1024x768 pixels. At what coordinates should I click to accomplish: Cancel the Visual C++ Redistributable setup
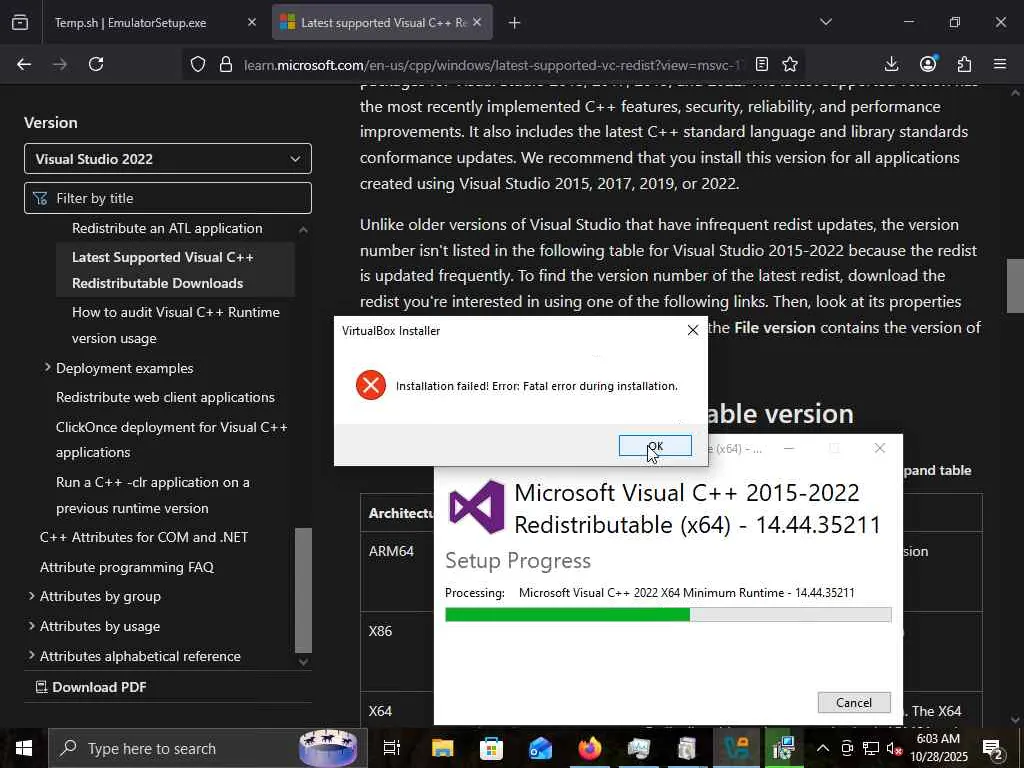(854, 703)
